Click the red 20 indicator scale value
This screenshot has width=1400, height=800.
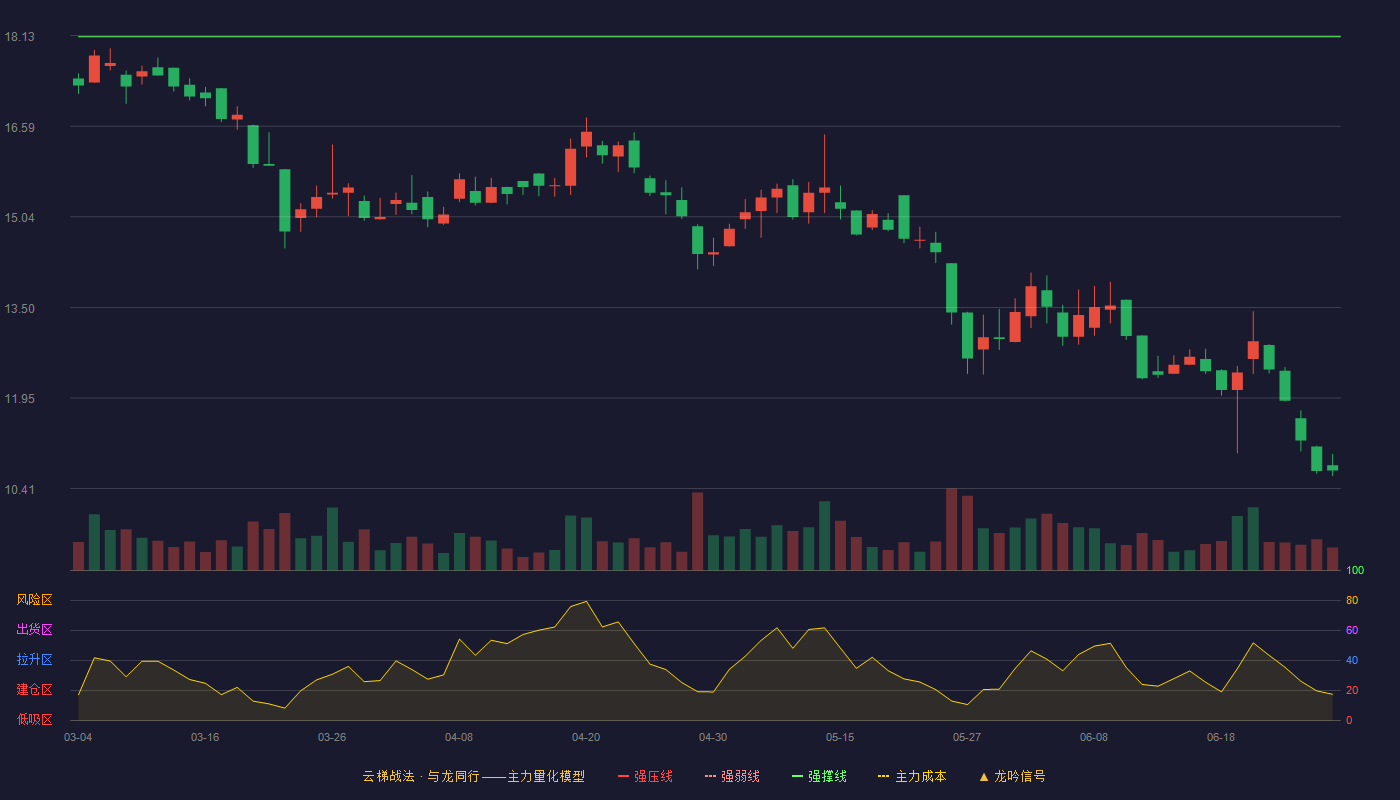(1352, 690)
